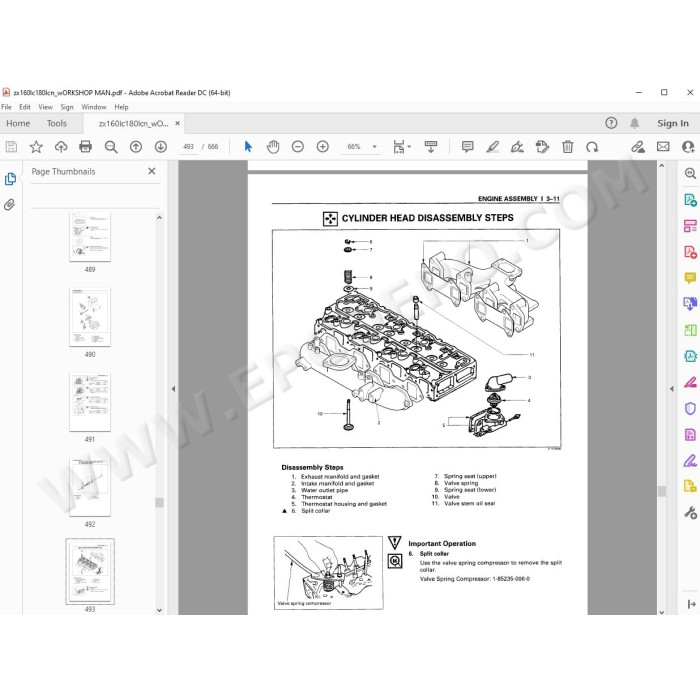Close the Page Thumbnails panel
700x700 pixels.
[x=152, y=171]
